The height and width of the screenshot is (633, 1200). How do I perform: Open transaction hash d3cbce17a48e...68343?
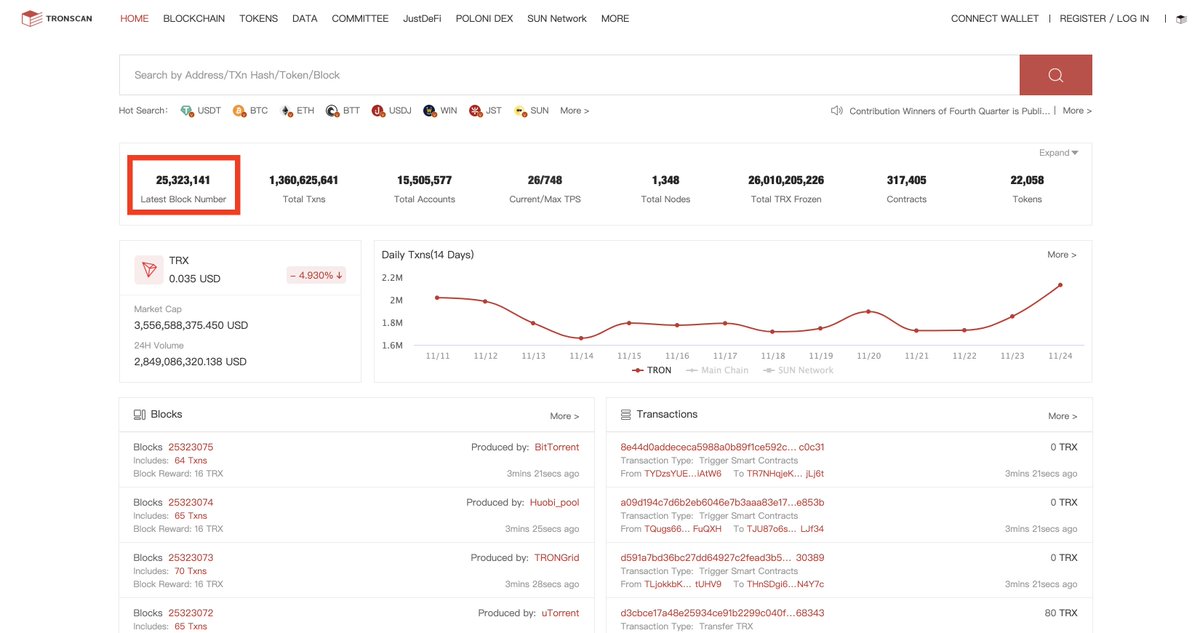[722, 612]
